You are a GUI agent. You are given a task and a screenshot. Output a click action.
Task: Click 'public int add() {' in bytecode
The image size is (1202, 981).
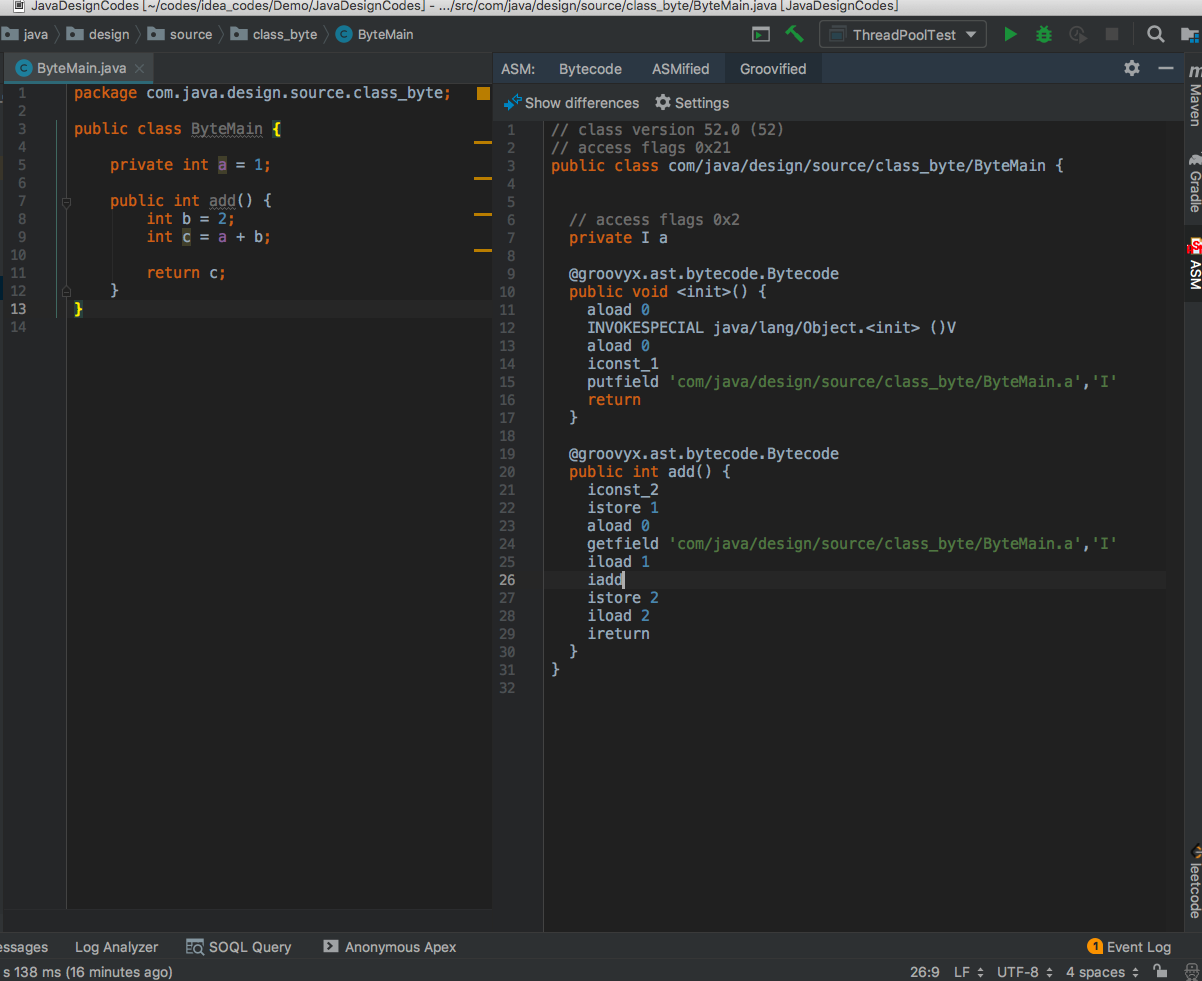(650, 472)
